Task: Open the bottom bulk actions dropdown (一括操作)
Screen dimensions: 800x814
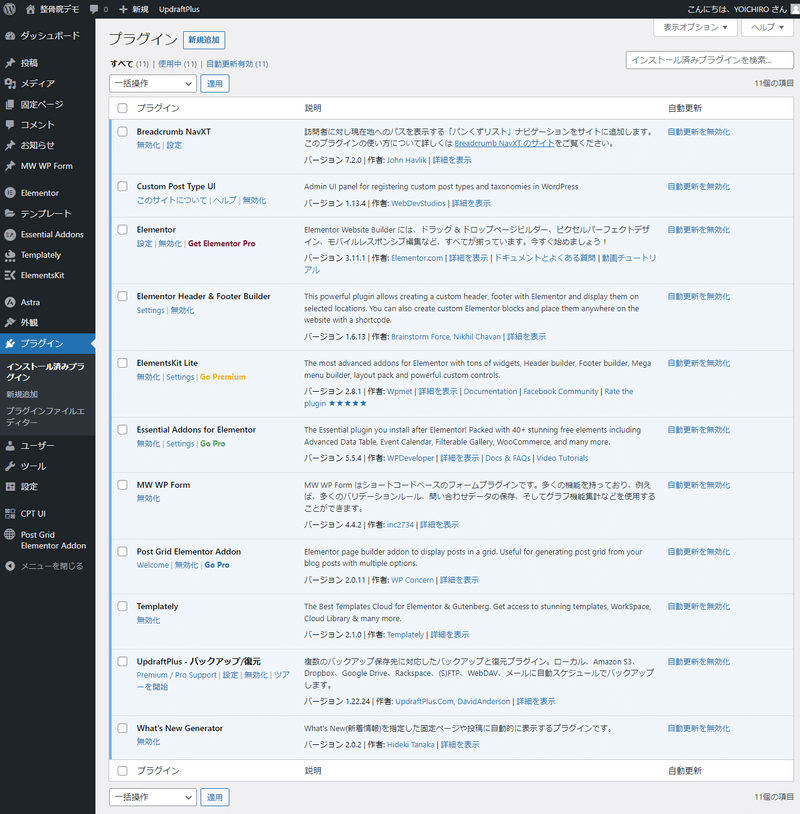Action: 153,797
